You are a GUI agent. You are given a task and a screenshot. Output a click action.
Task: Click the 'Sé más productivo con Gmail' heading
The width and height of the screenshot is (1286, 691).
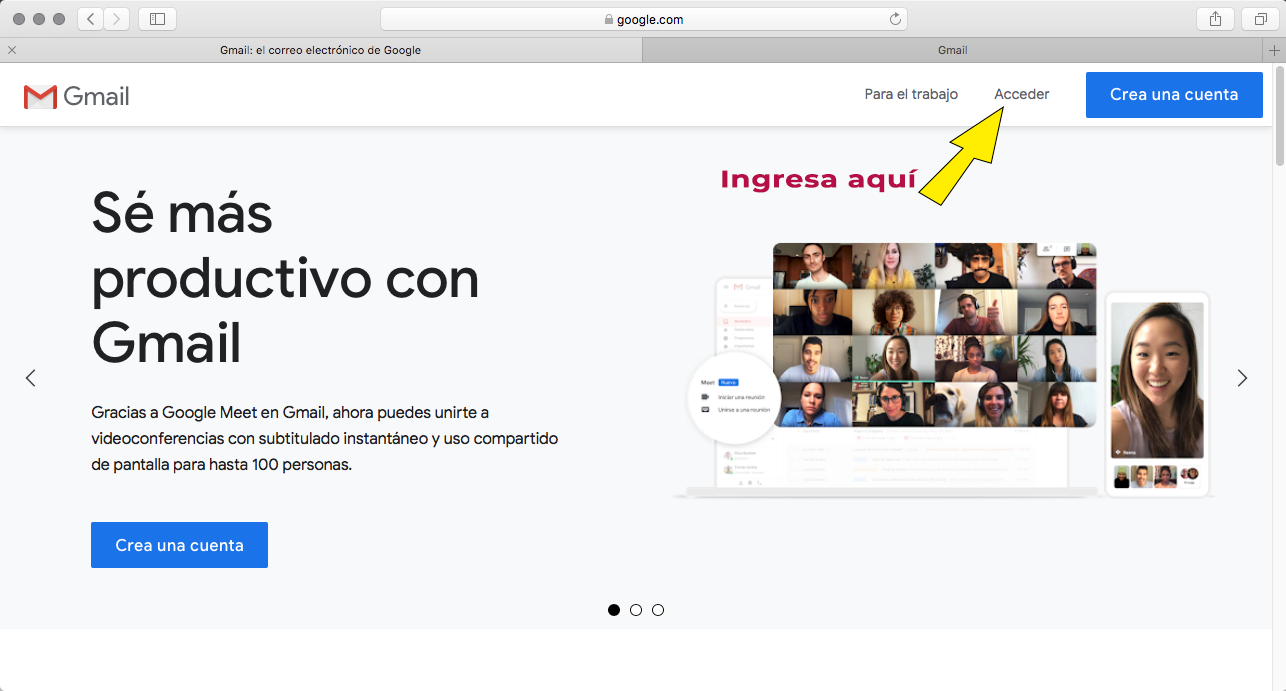point(285,277)
